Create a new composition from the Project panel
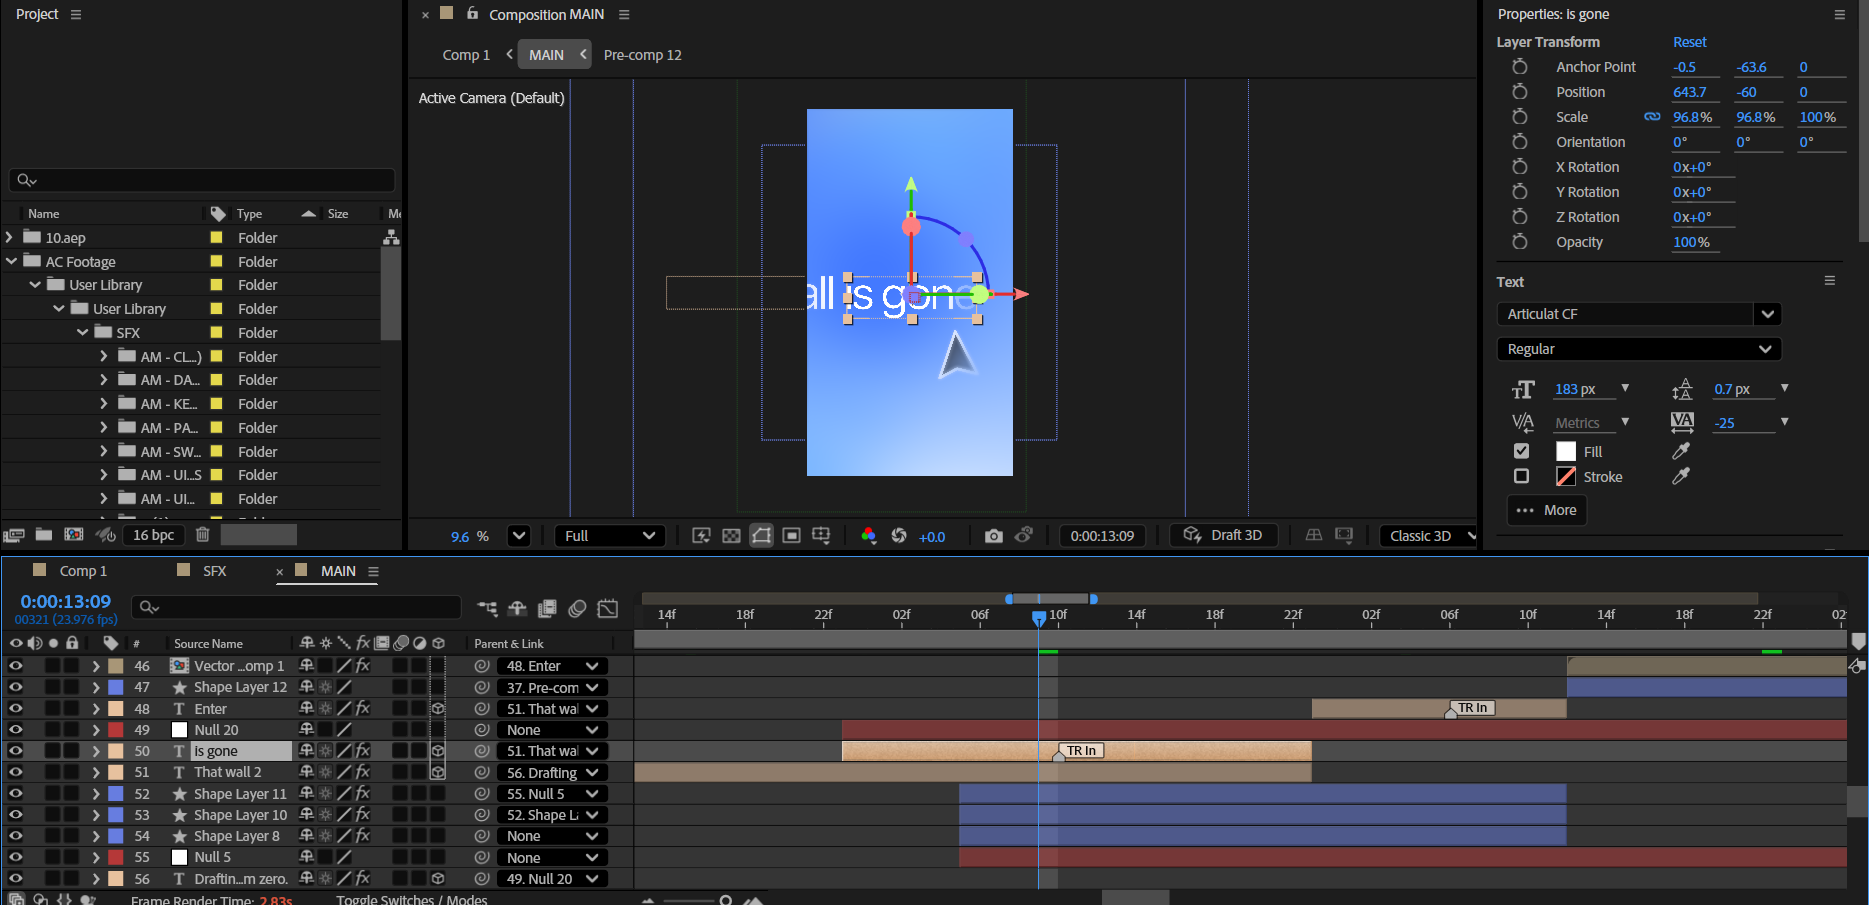 [74, 535]
